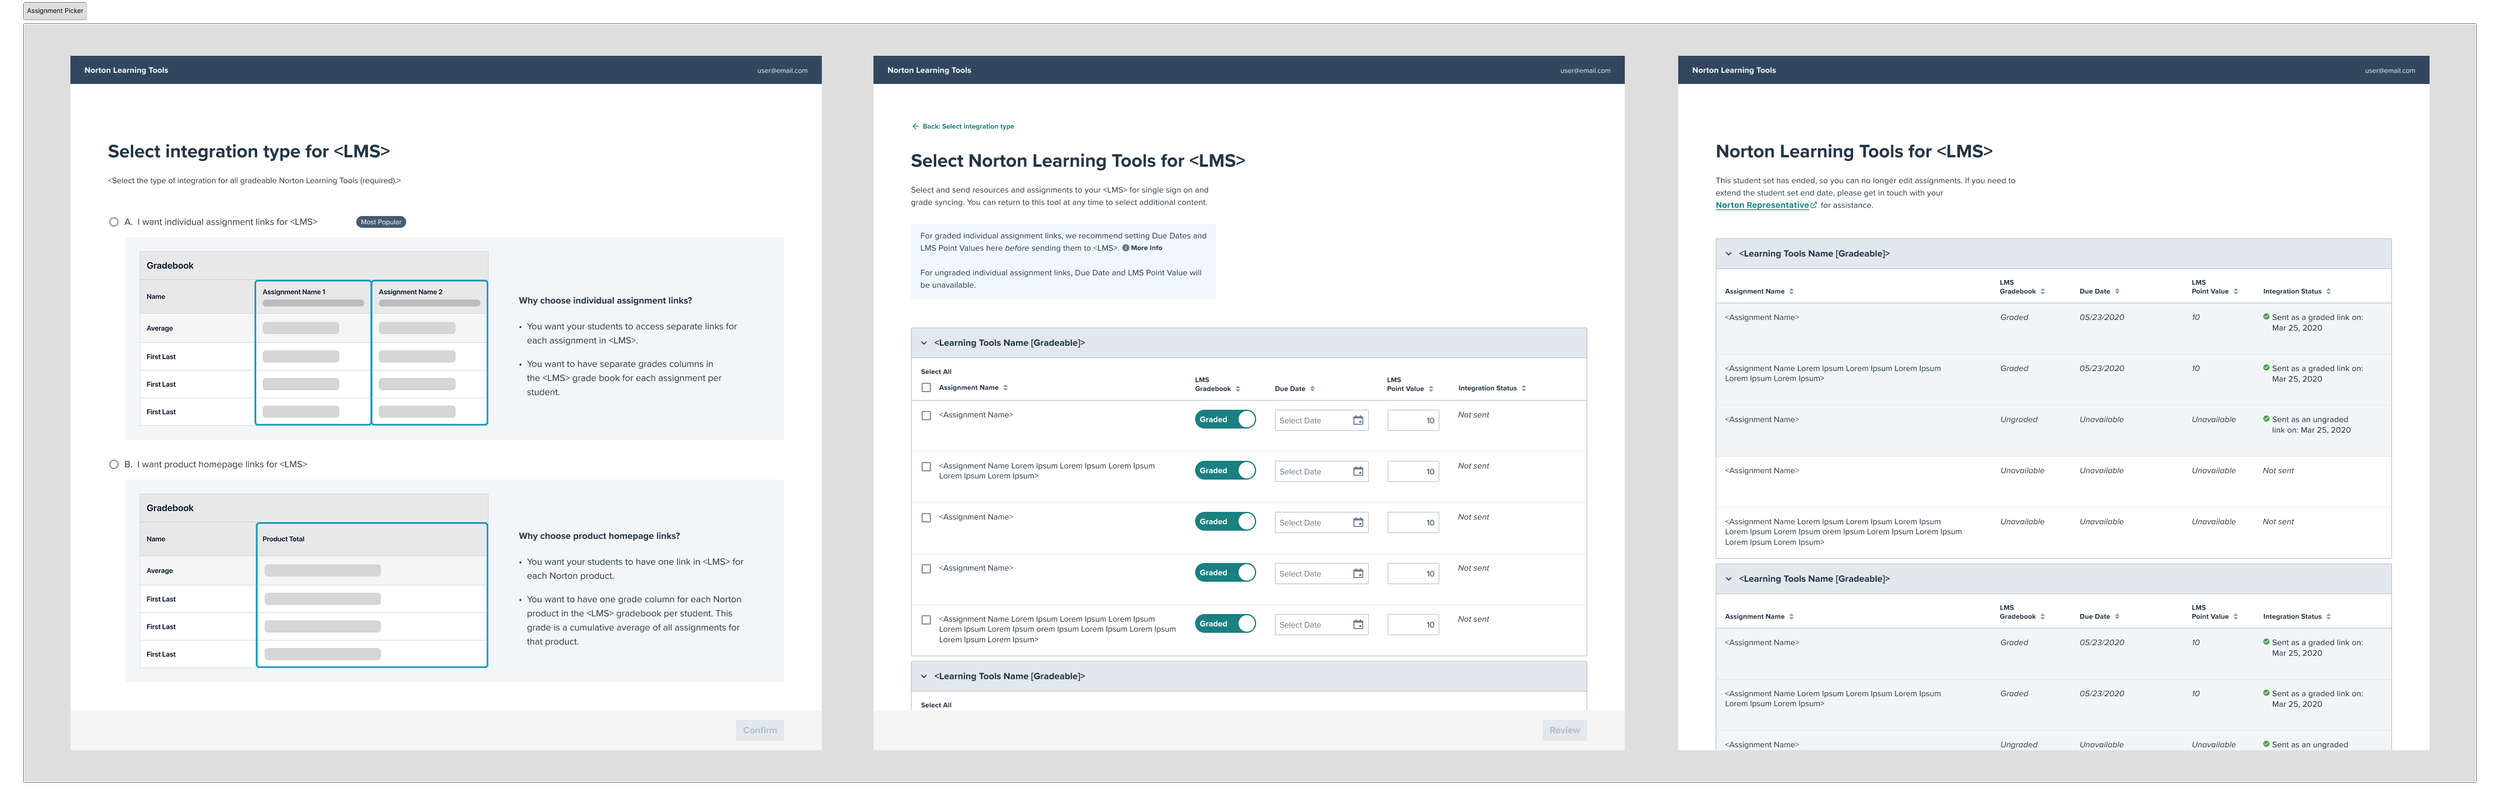Open the calendar icon in fifth assignment row
The height and width of the screenshot is (806, 2500).
click(x=1358, y=625)
